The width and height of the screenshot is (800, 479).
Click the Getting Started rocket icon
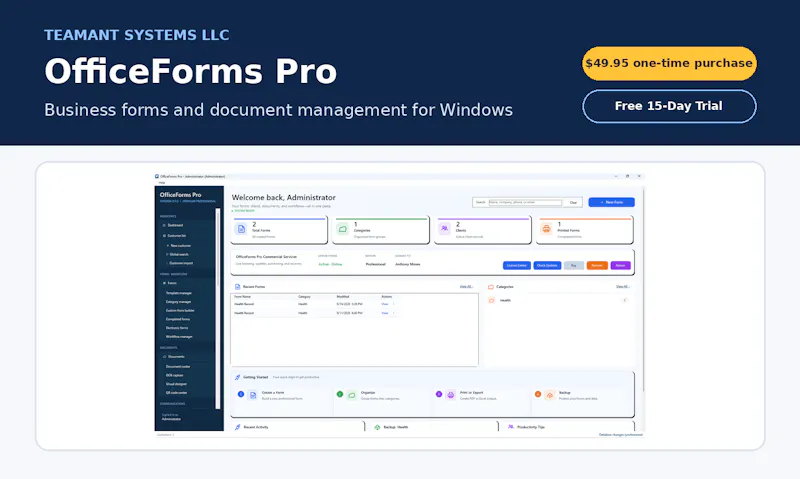237,377
